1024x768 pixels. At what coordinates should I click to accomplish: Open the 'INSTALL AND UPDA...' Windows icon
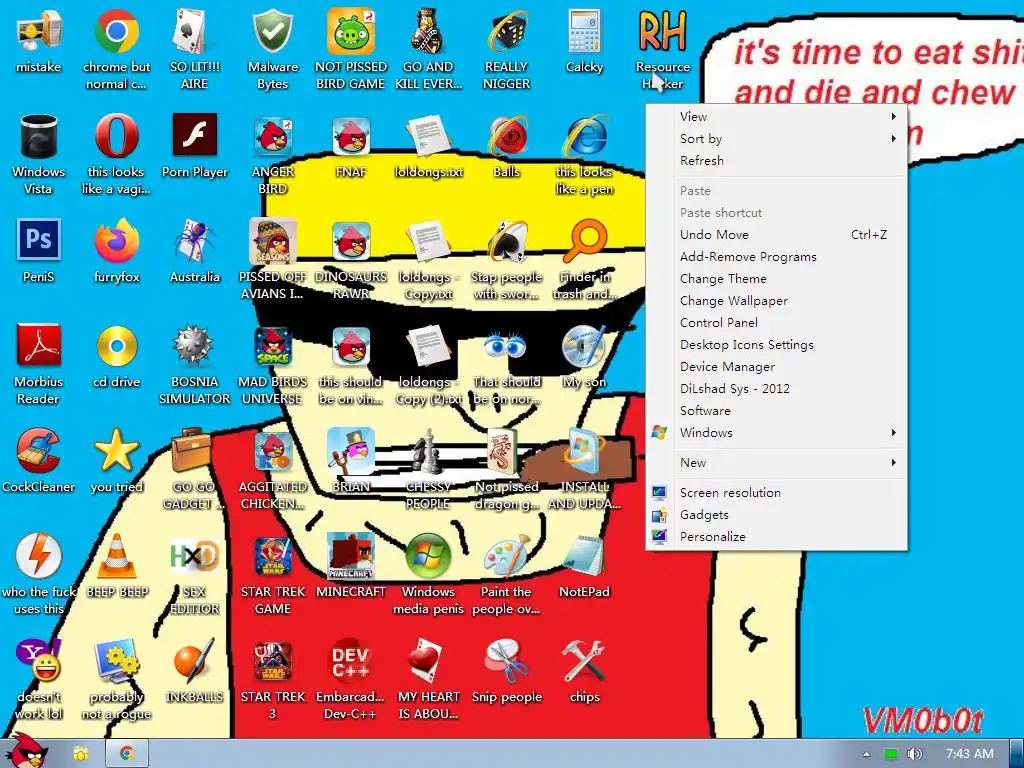(x=584, y=451)
